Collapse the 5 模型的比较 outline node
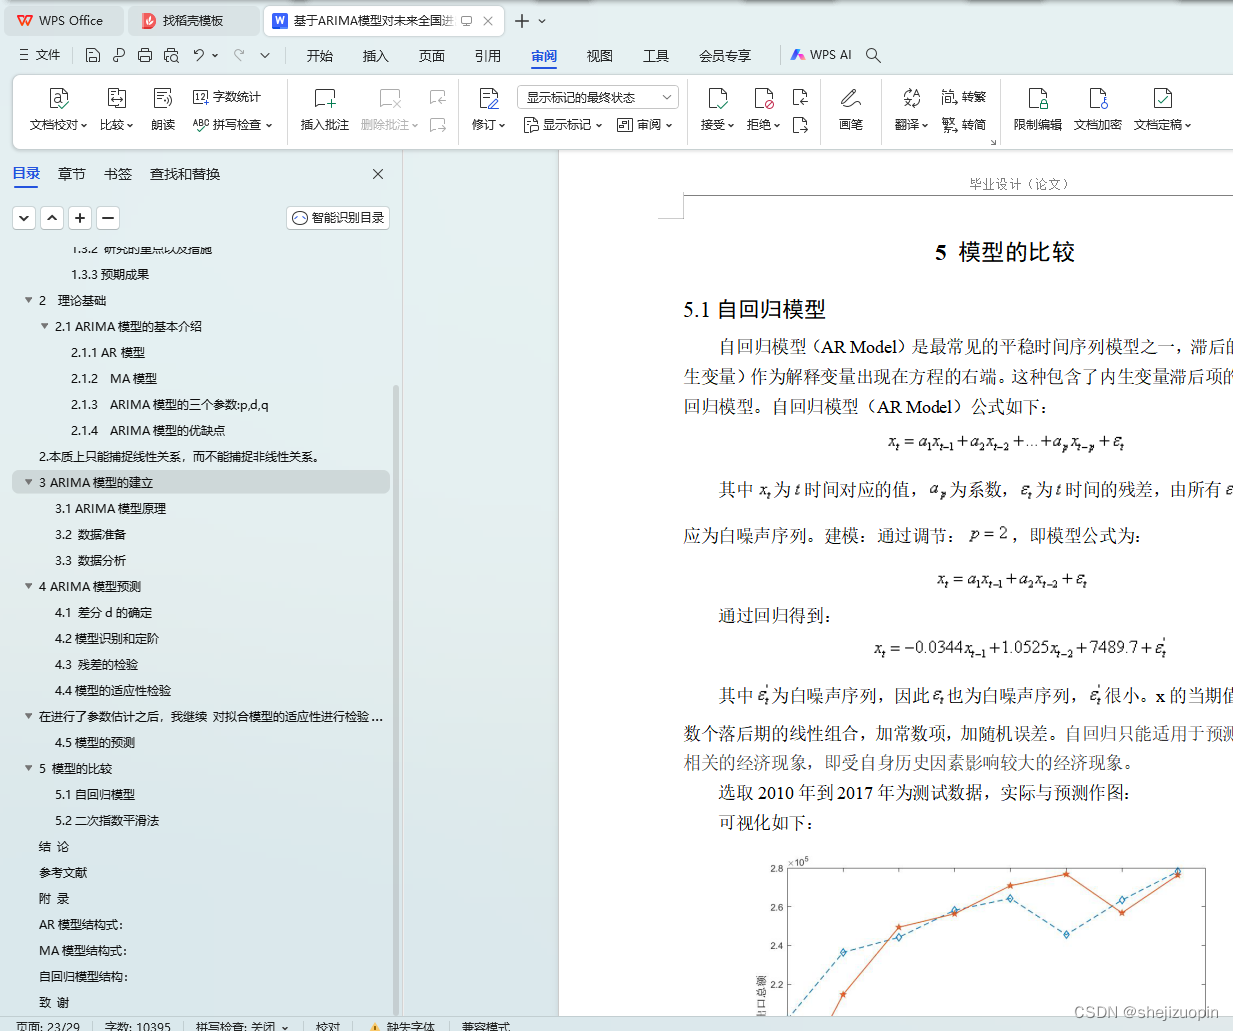 28,768
